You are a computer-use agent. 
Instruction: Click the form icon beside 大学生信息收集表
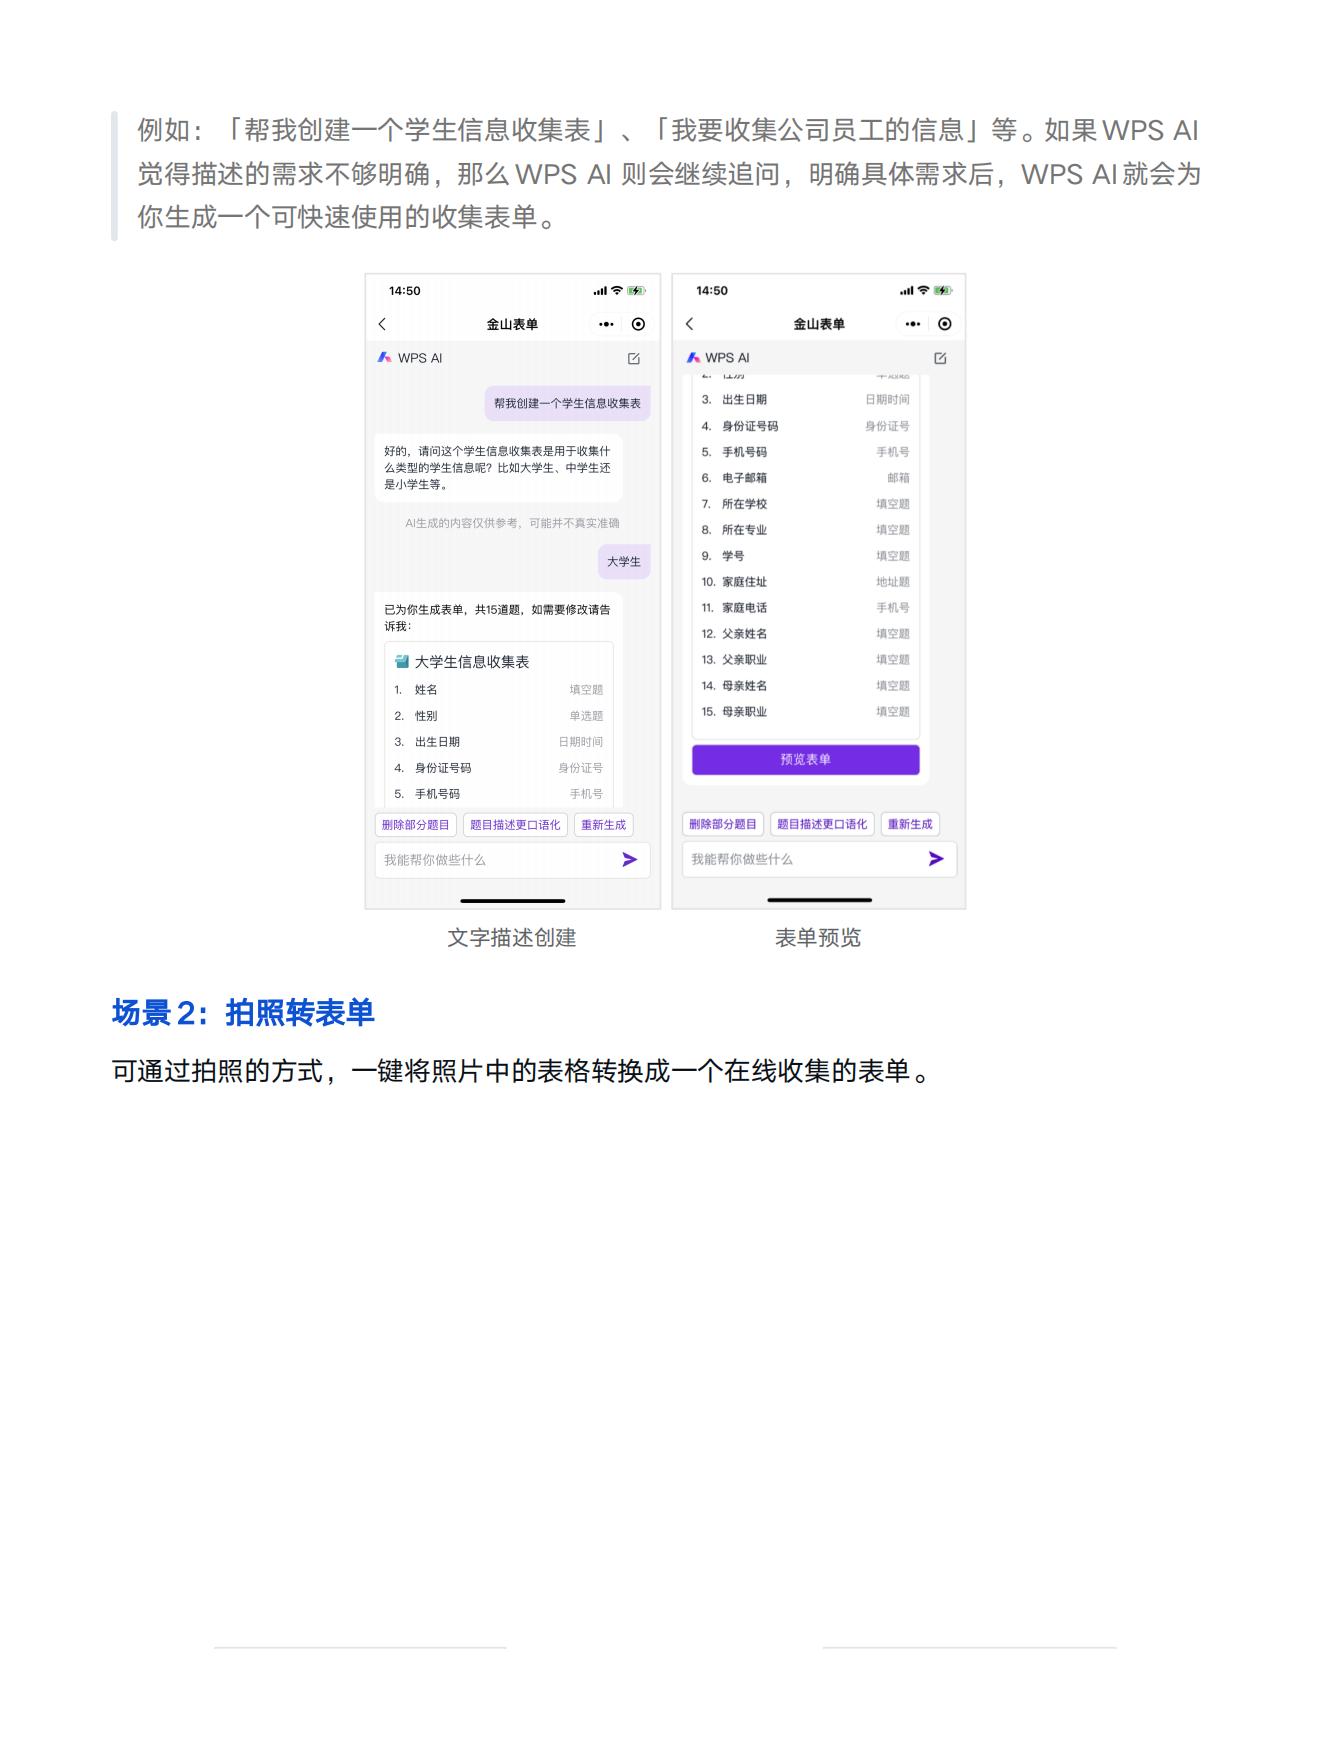click(x=402, y=661)
